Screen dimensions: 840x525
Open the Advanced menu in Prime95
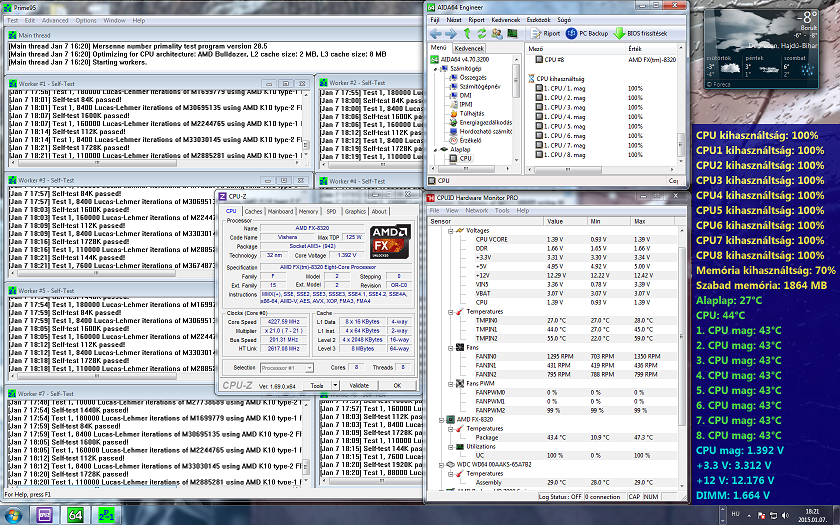tap(55, 20)
